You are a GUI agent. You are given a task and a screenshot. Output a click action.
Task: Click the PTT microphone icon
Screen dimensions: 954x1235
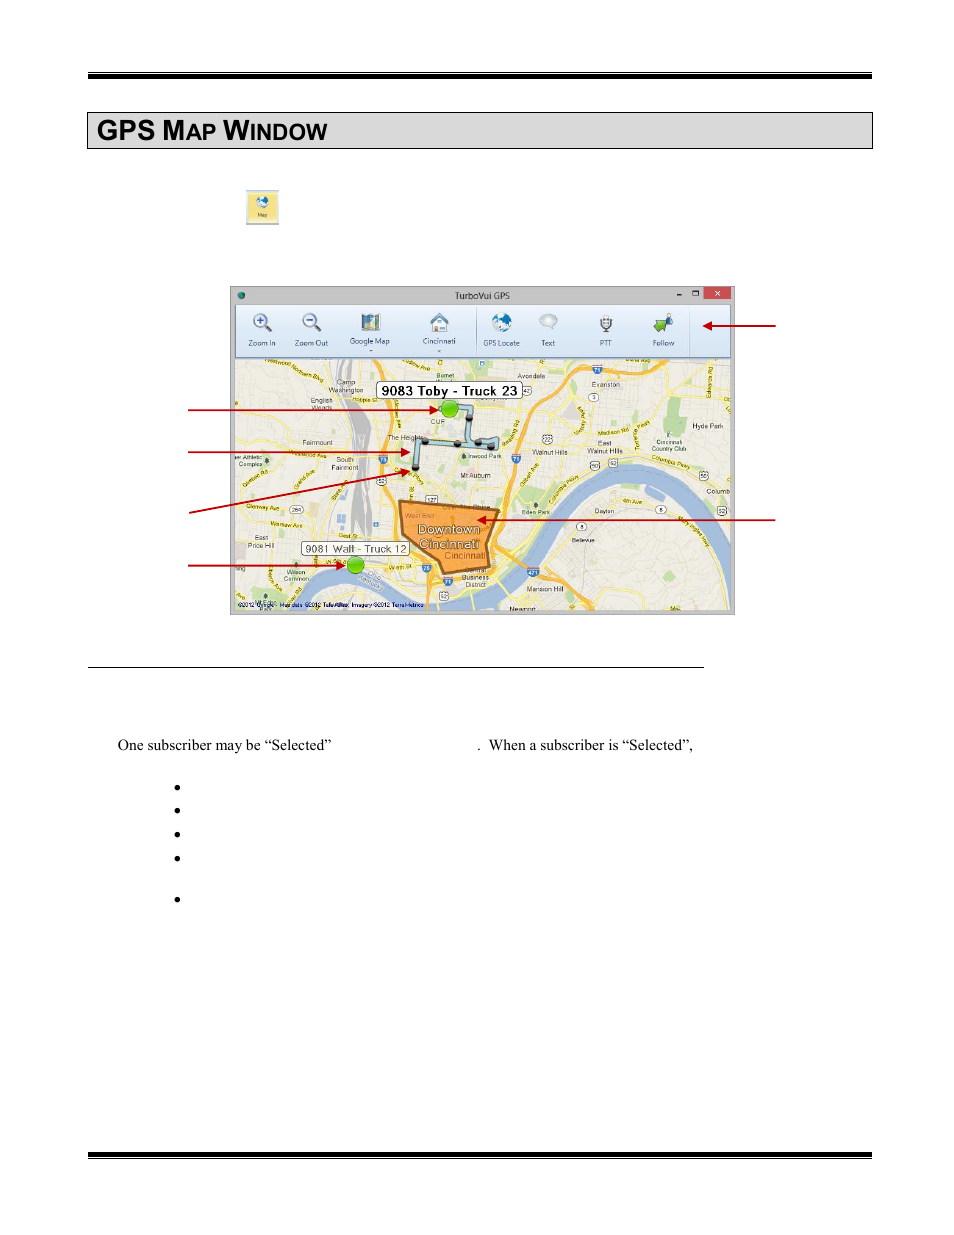pos(605,324)
